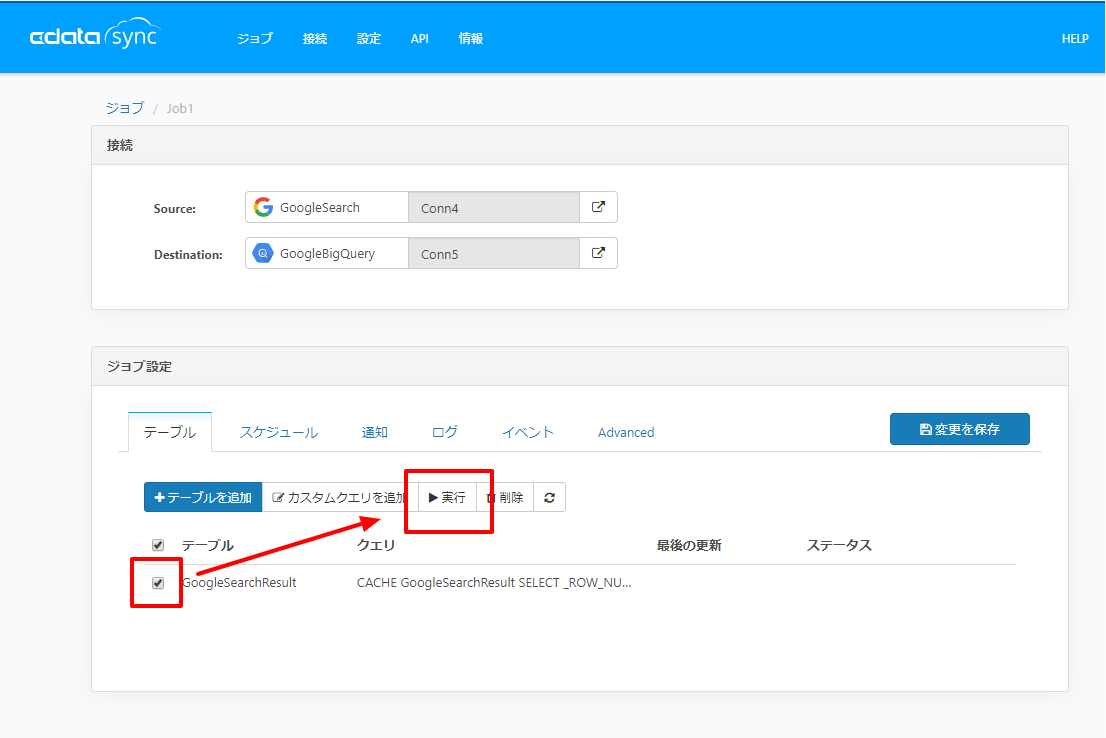Click the GoogleSearchResult table name
The height and width of the screenshot is (738, 1106).
[239, 583]
